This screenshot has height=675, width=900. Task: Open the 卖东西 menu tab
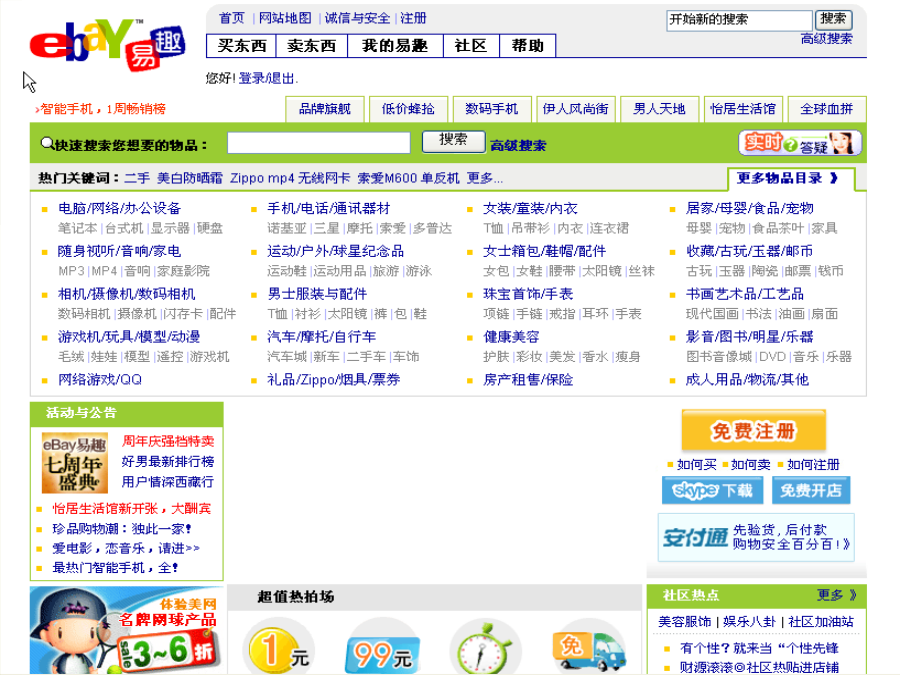(312, 46)
